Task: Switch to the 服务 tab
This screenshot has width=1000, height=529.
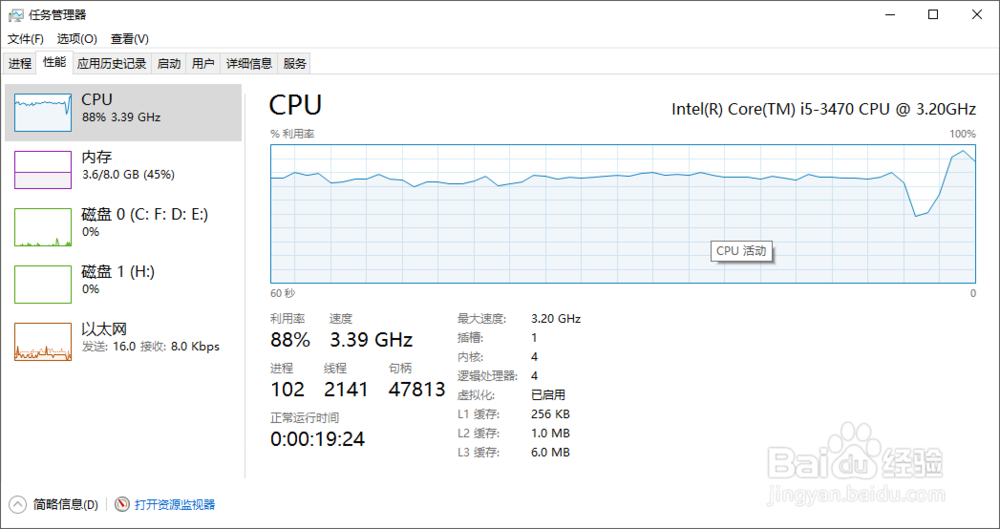Action: click(x=295, y=63)
